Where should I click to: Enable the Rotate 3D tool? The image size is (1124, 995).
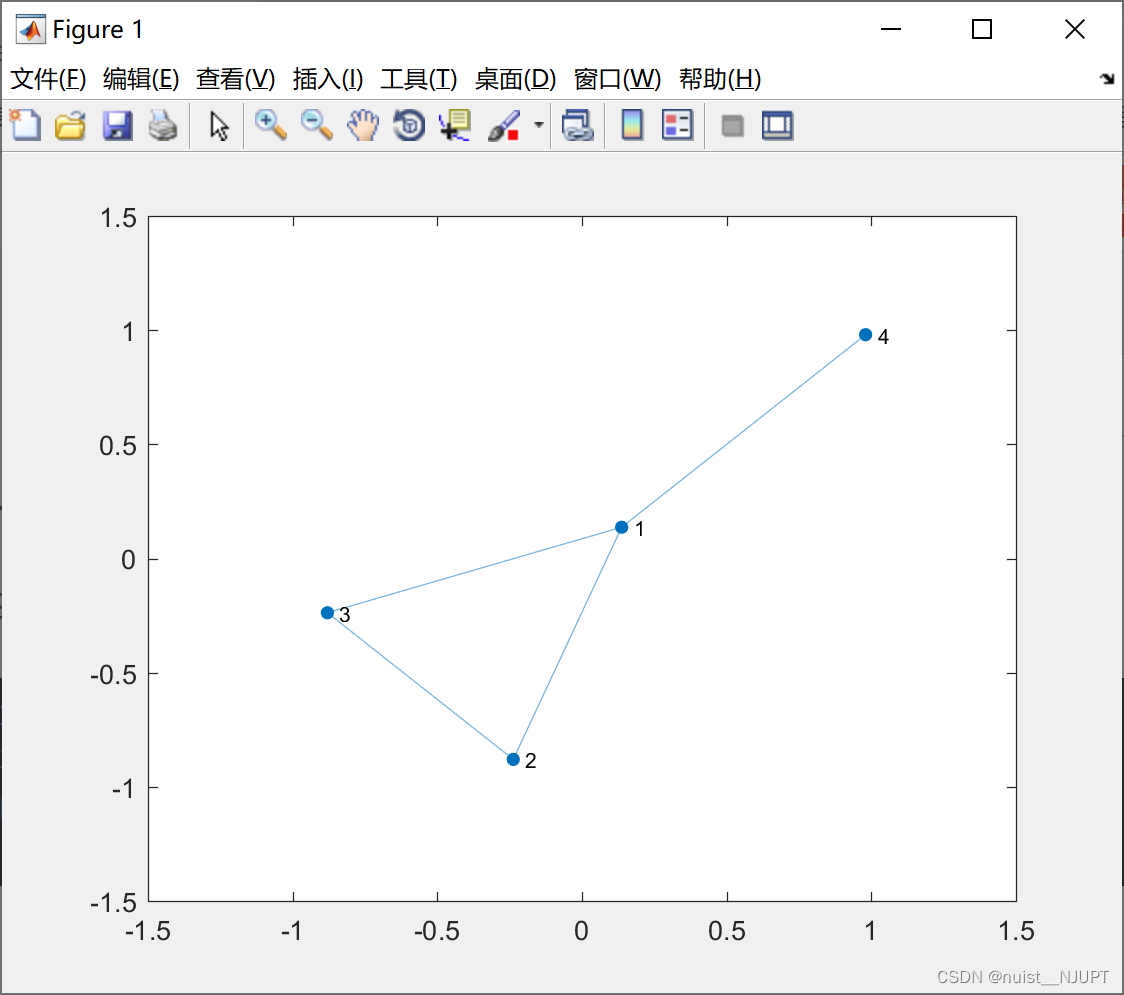click(x=409, y=125)
